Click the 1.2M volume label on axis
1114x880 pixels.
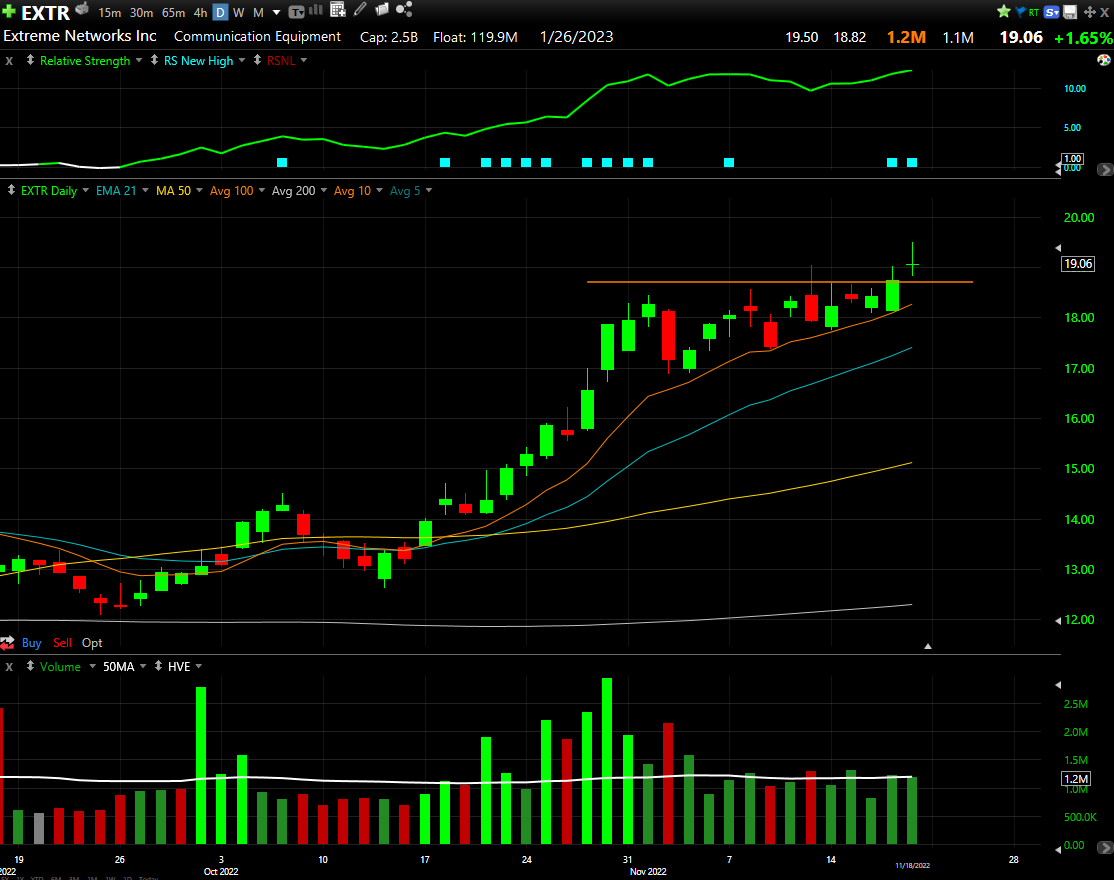1076,779
